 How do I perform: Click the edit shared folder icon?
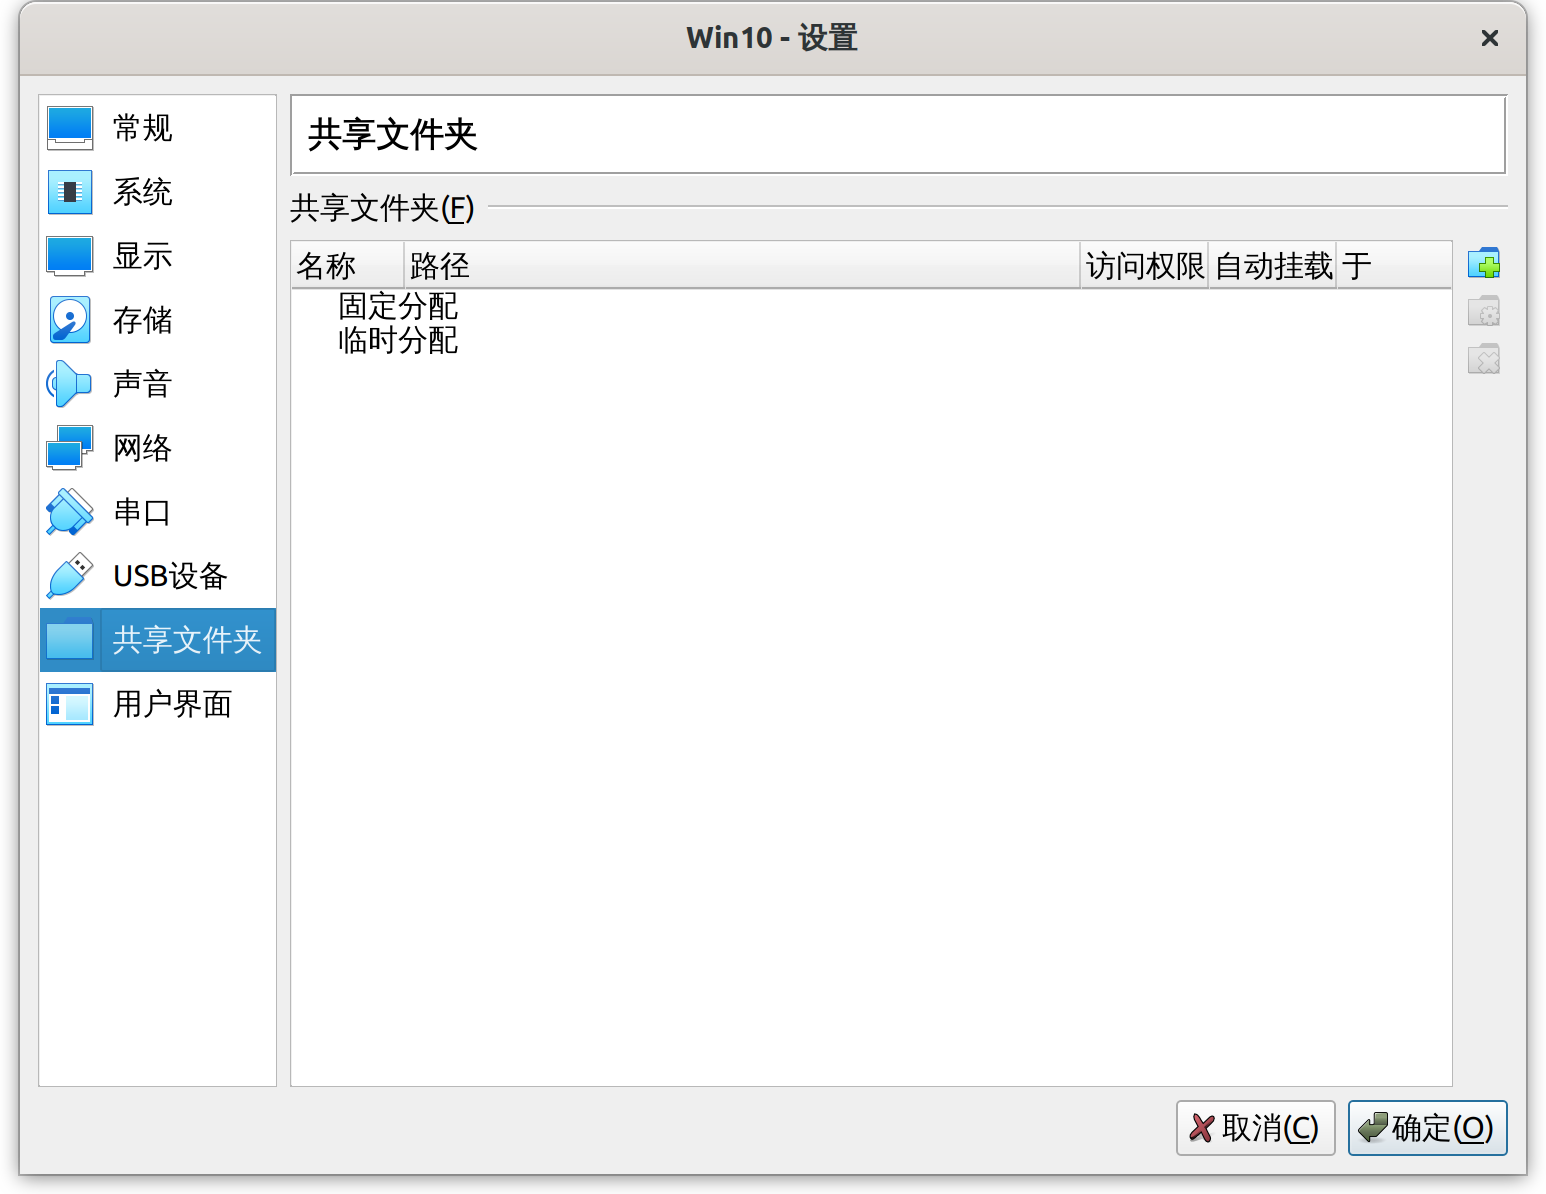pyautogui.click(x=1485, y=311)
